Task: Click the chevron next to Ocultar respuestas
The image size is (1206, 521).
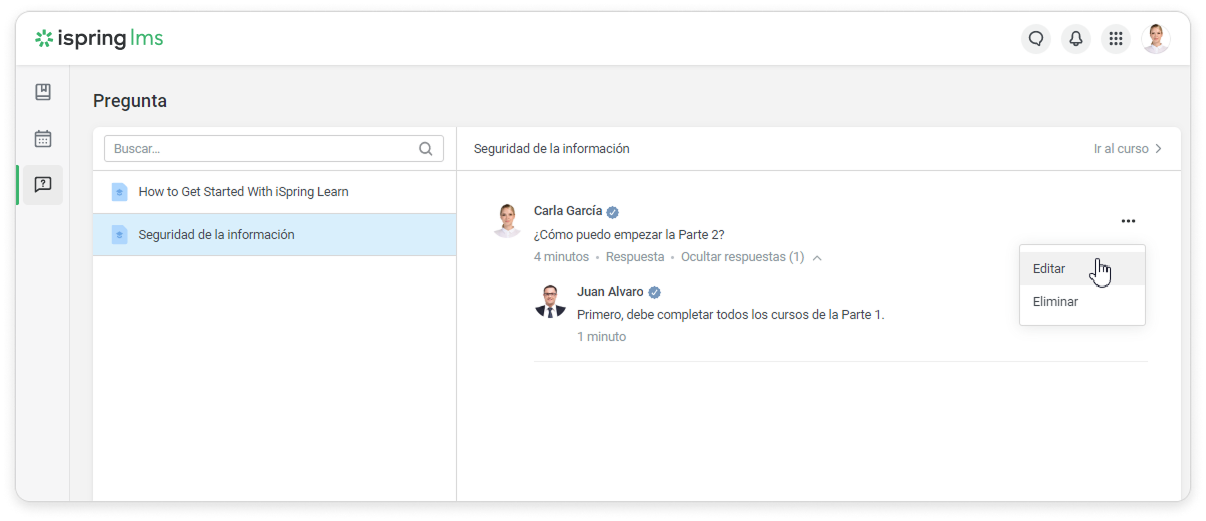Action: point(817,258)
